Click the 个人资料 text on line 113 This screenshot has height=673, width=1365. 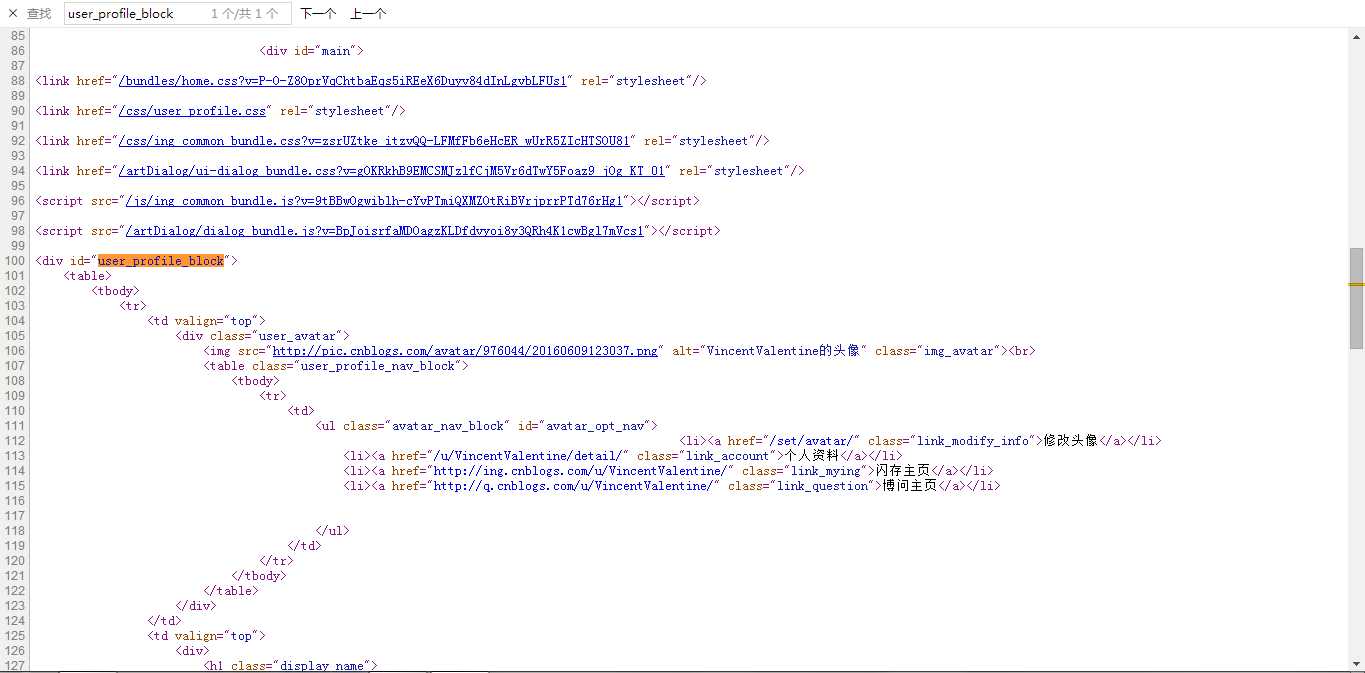811,456
